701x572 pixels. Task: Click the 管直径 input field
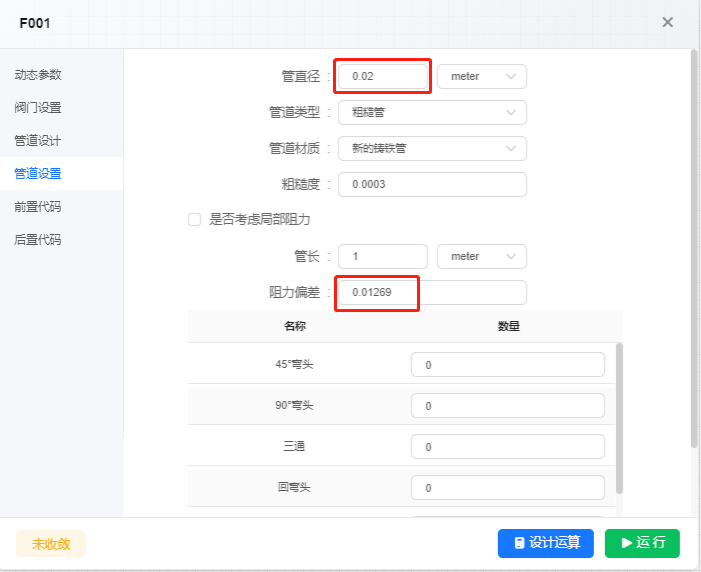[x=383, y=76]
